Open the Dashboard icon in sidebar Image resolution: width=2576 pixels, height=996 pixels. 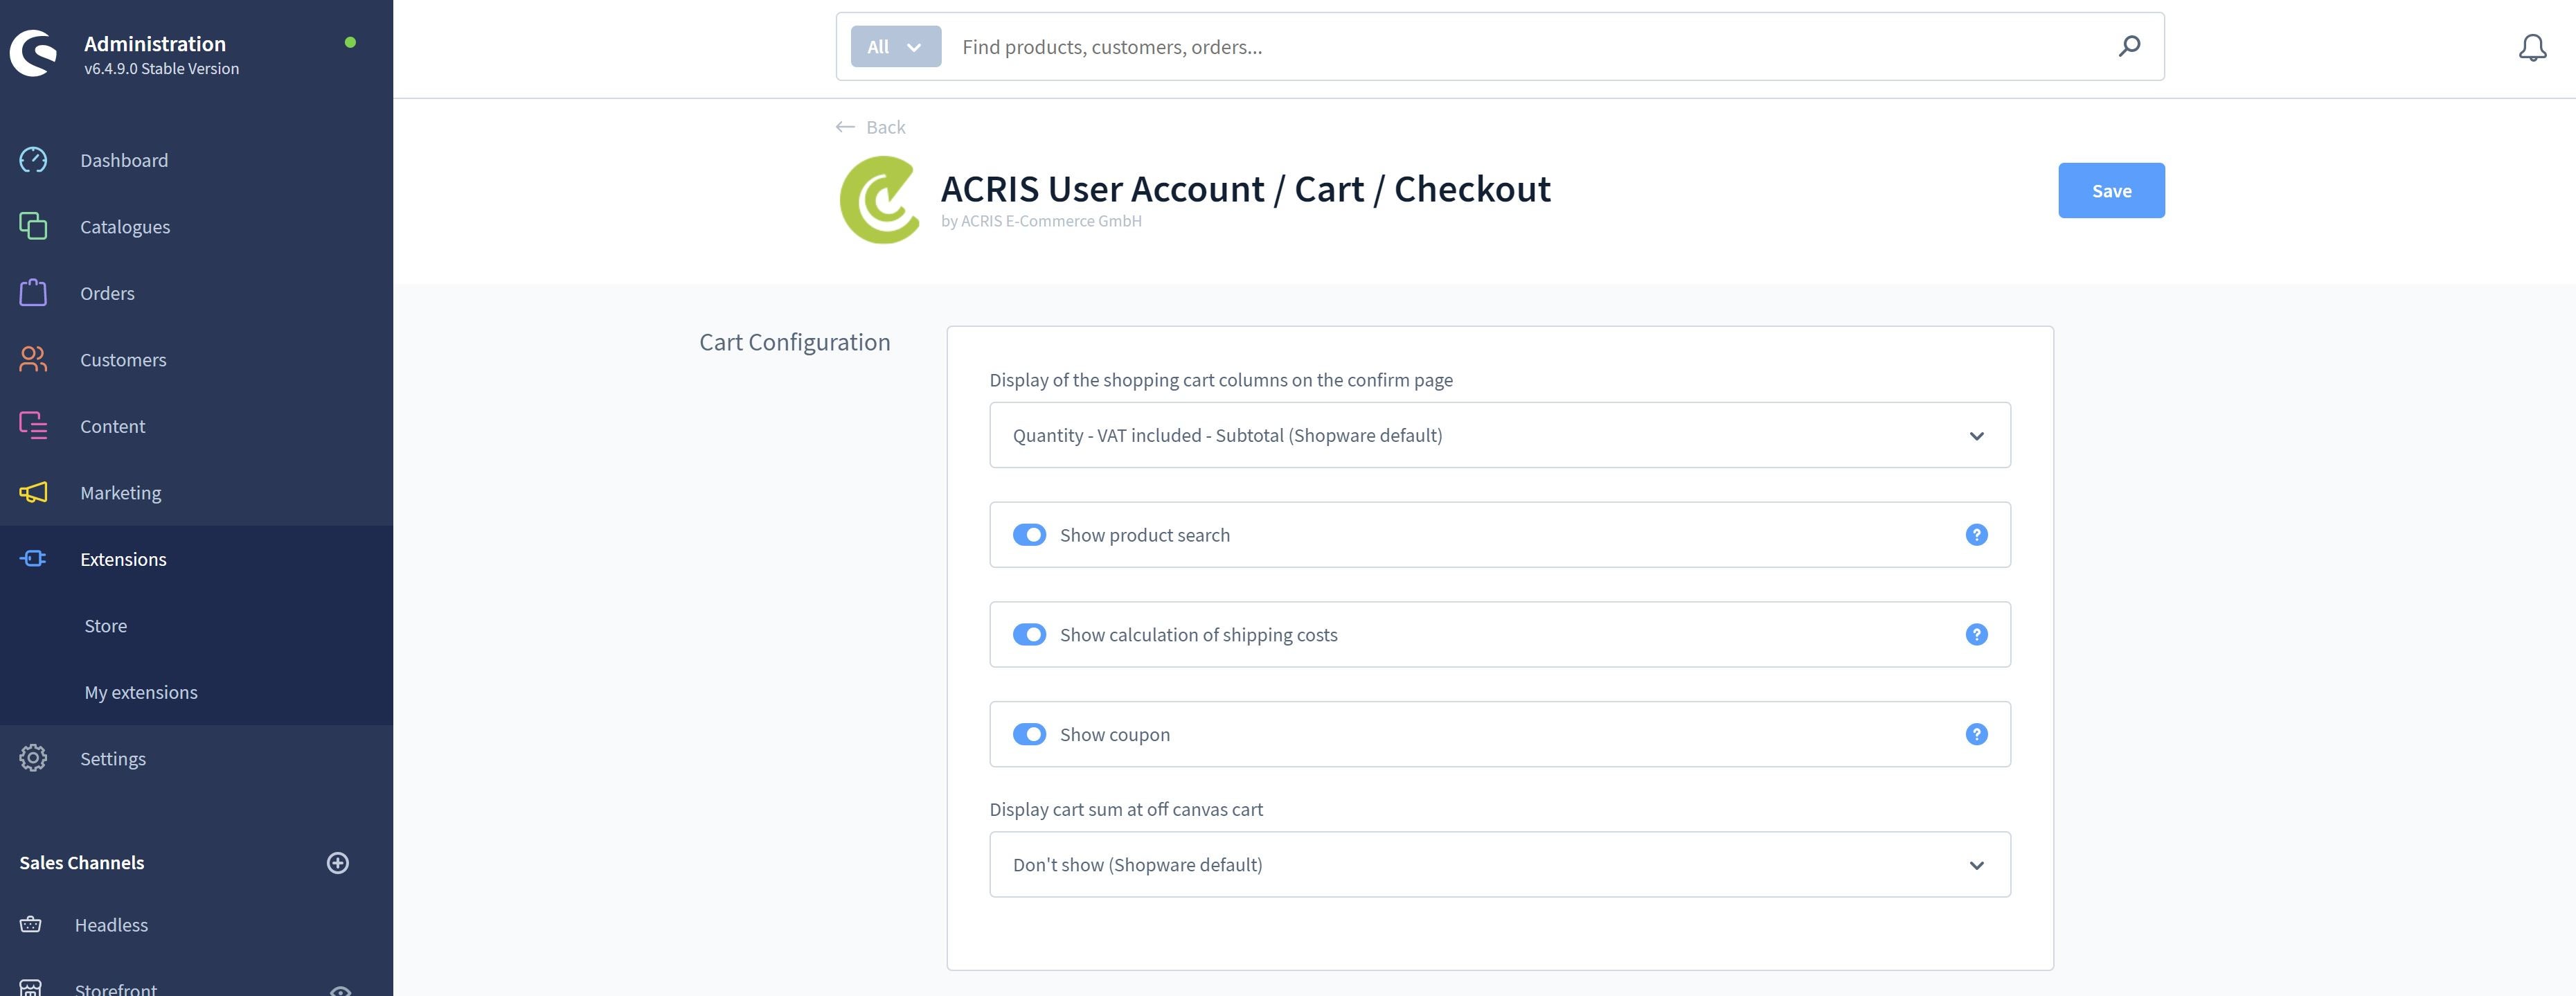tap(33, 160)
